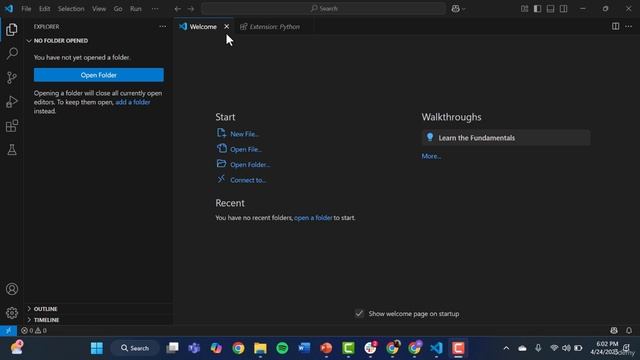Open Google Chrome from the taskbar
The image size is (640, 360).
[x=238, y=348]
